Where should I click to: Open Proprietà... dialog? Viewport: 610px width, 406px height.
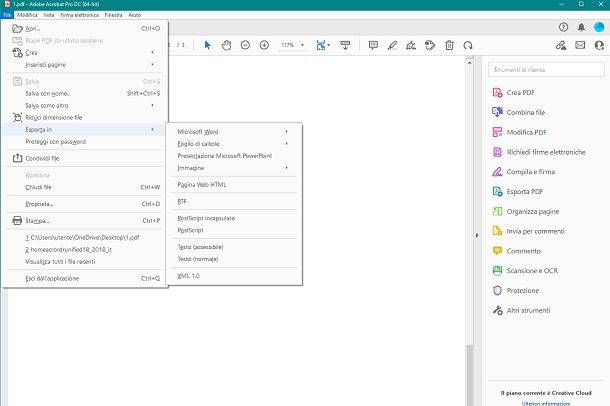pos(84,204)
